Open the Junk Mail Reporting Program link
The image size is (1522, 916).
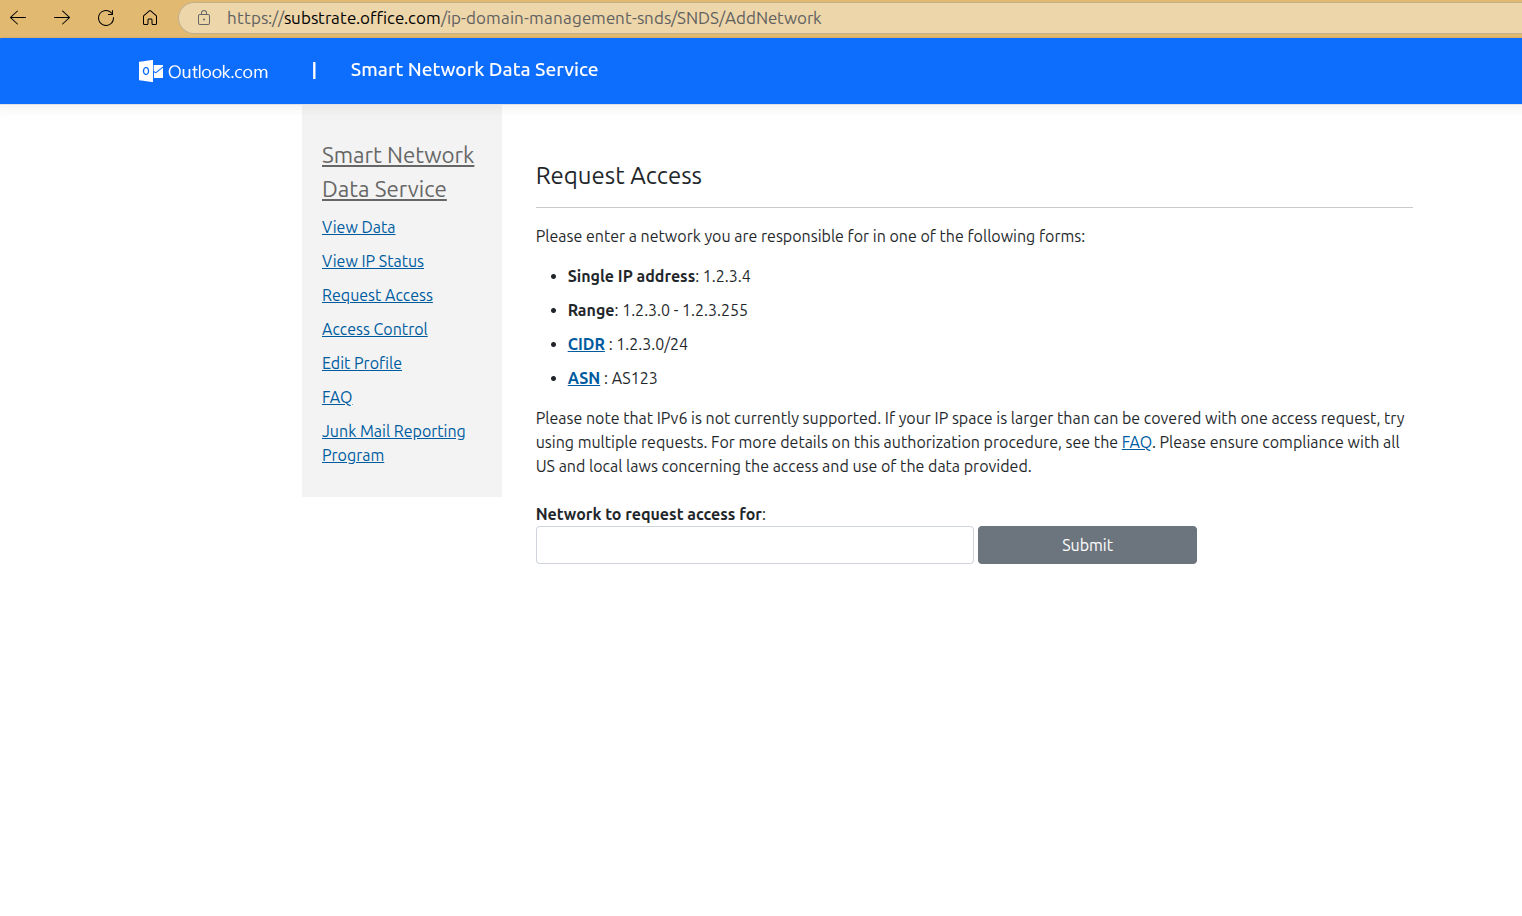pos(393,443)
